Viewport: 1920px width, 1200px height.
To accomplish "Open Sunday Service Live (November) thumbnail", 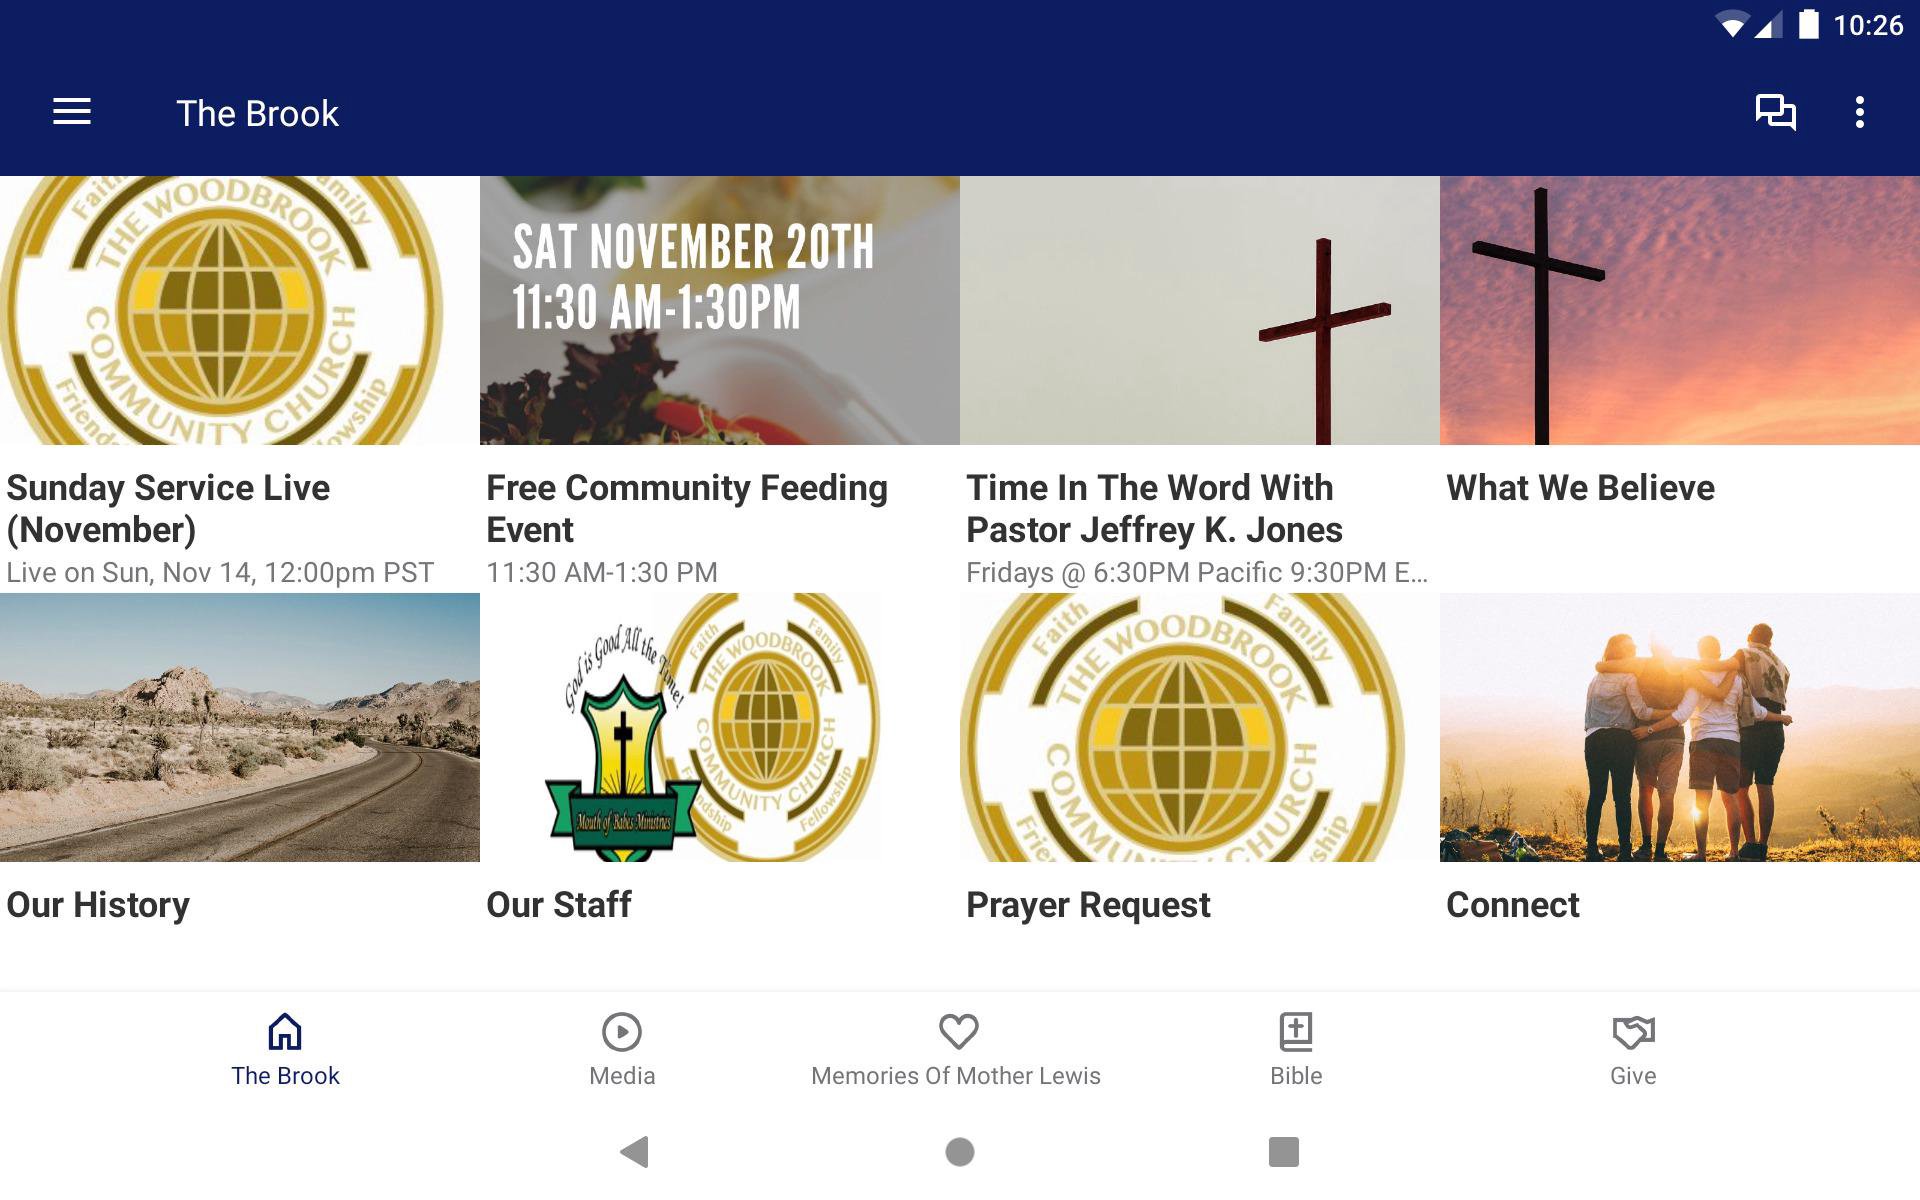I will (x=240, y=311).
